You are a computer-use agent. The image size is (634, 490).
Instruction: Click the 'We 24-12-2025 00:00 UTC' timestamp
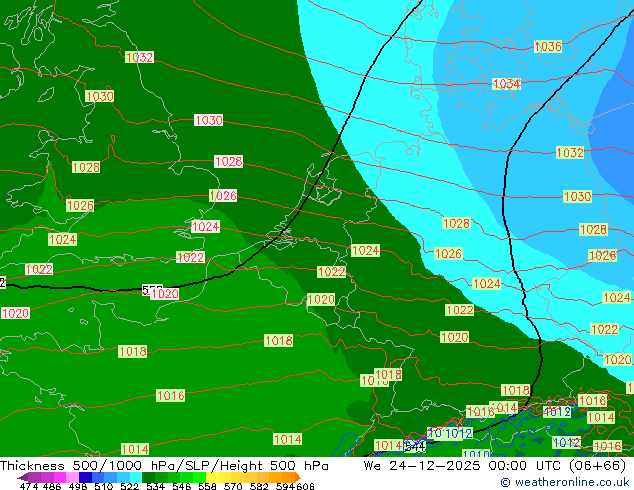click(464, 466)
